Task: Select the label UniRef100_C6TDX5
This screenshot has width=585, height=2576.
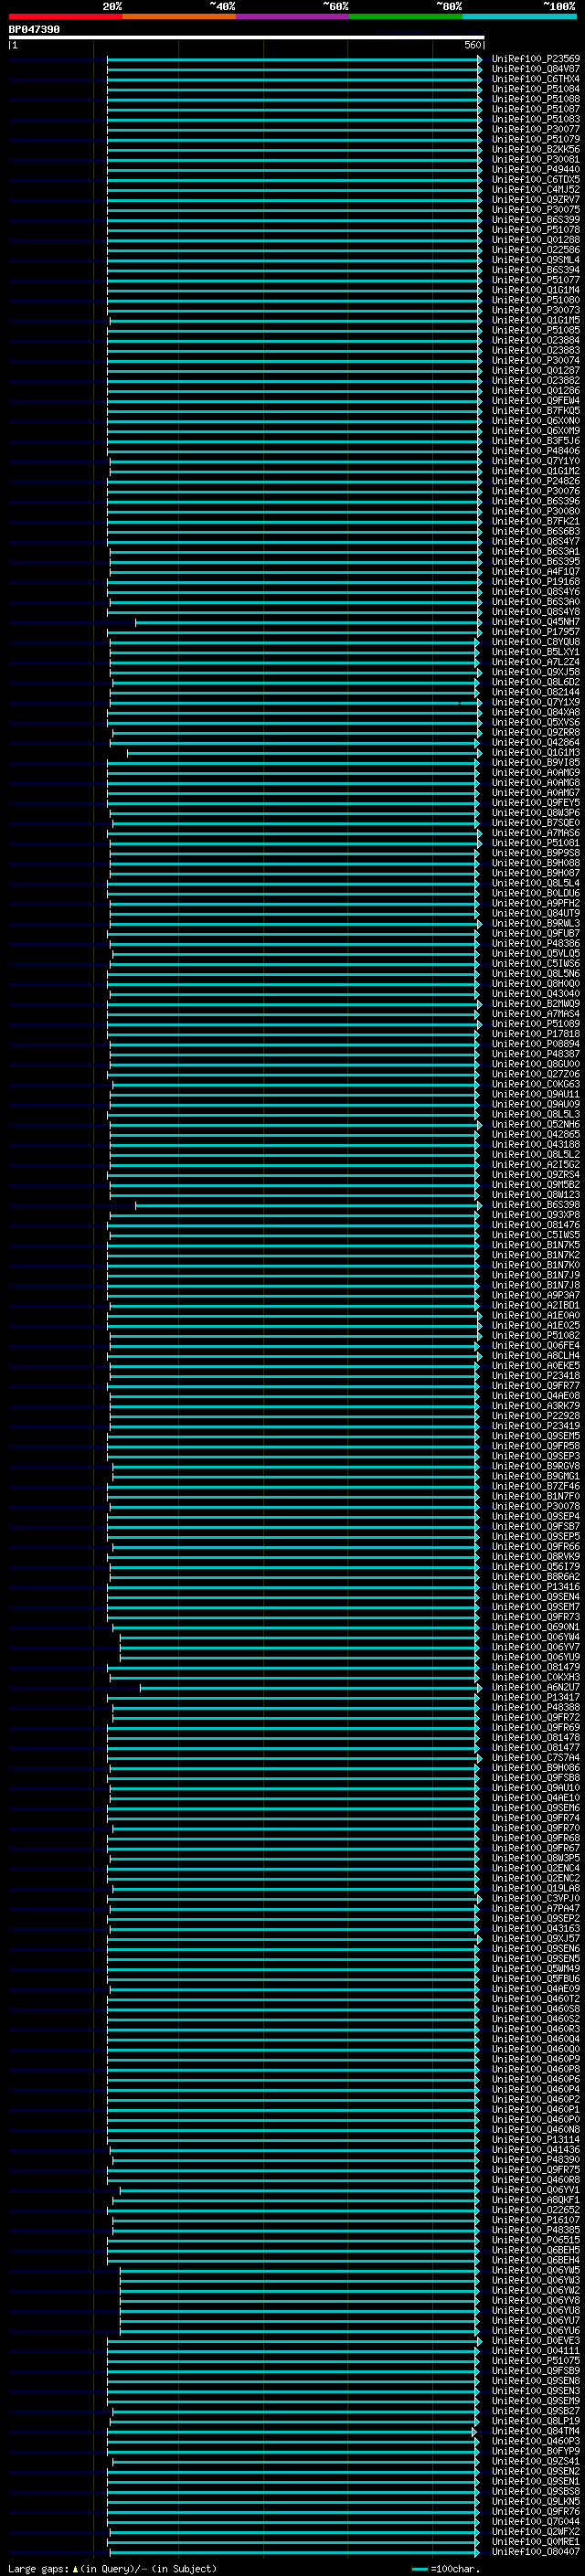Action: [536, 180]
